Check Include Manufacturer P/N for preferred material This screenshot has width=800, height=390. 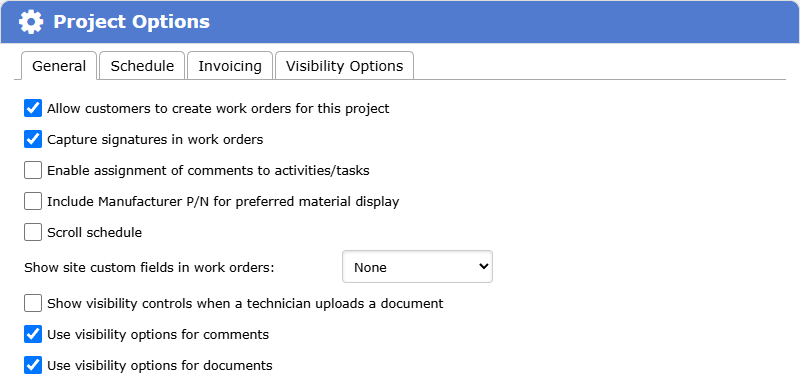(x=33, y=202)
